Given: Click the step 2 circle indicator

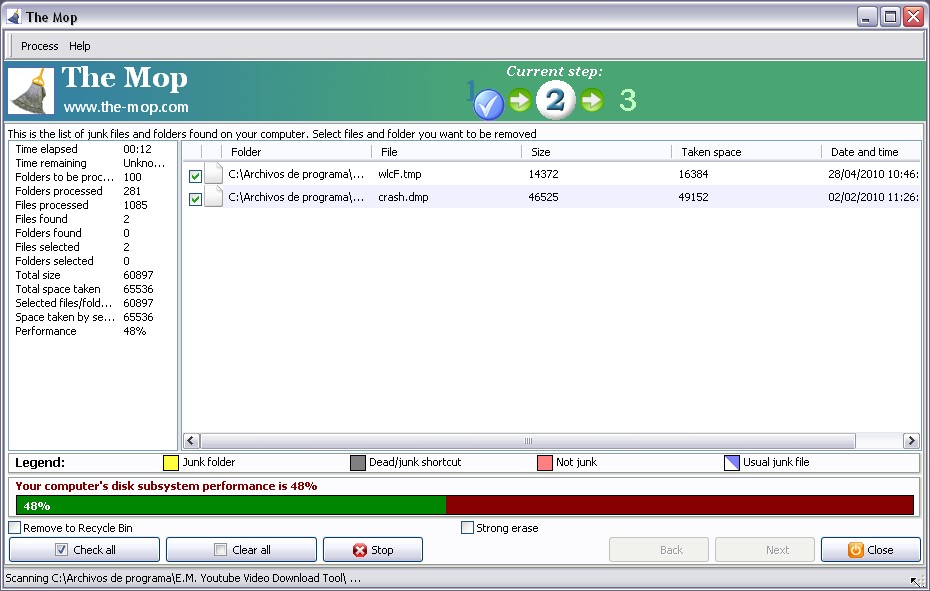Looking at the screenshot, I should [x=555, y=100].
